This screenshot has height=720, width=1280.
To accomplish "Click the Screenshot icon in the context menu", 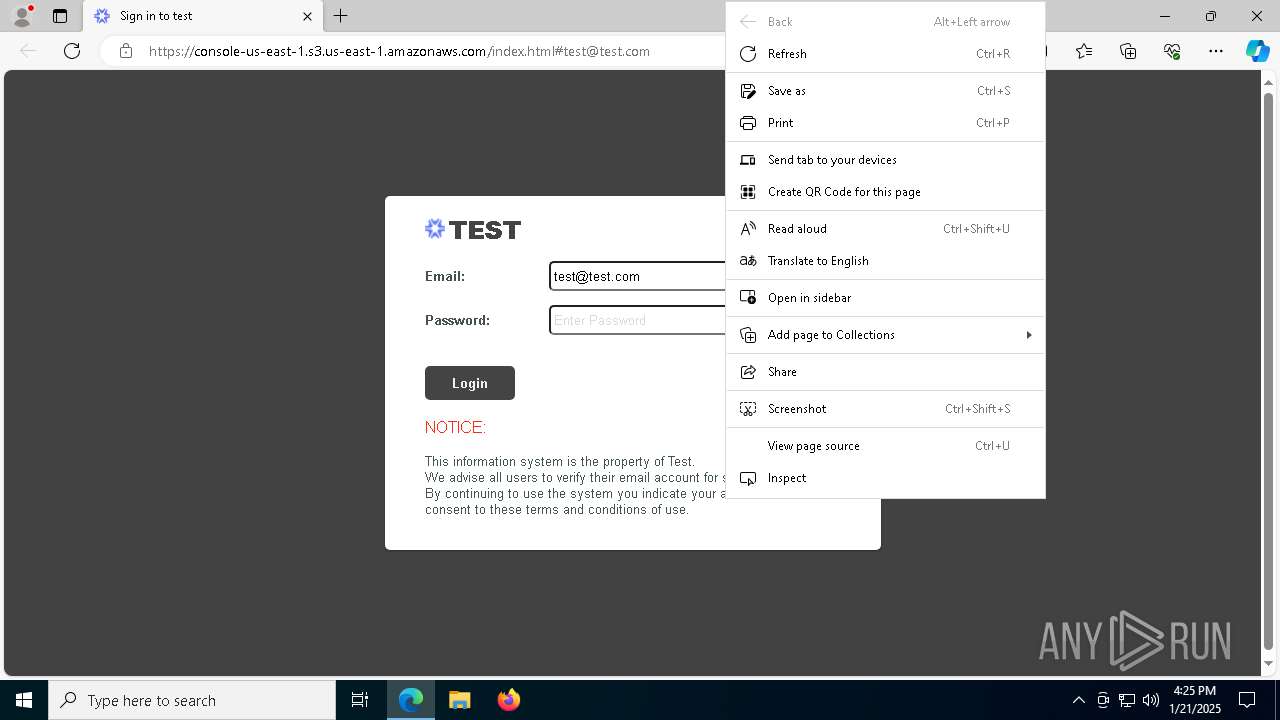I will (747, 409).
